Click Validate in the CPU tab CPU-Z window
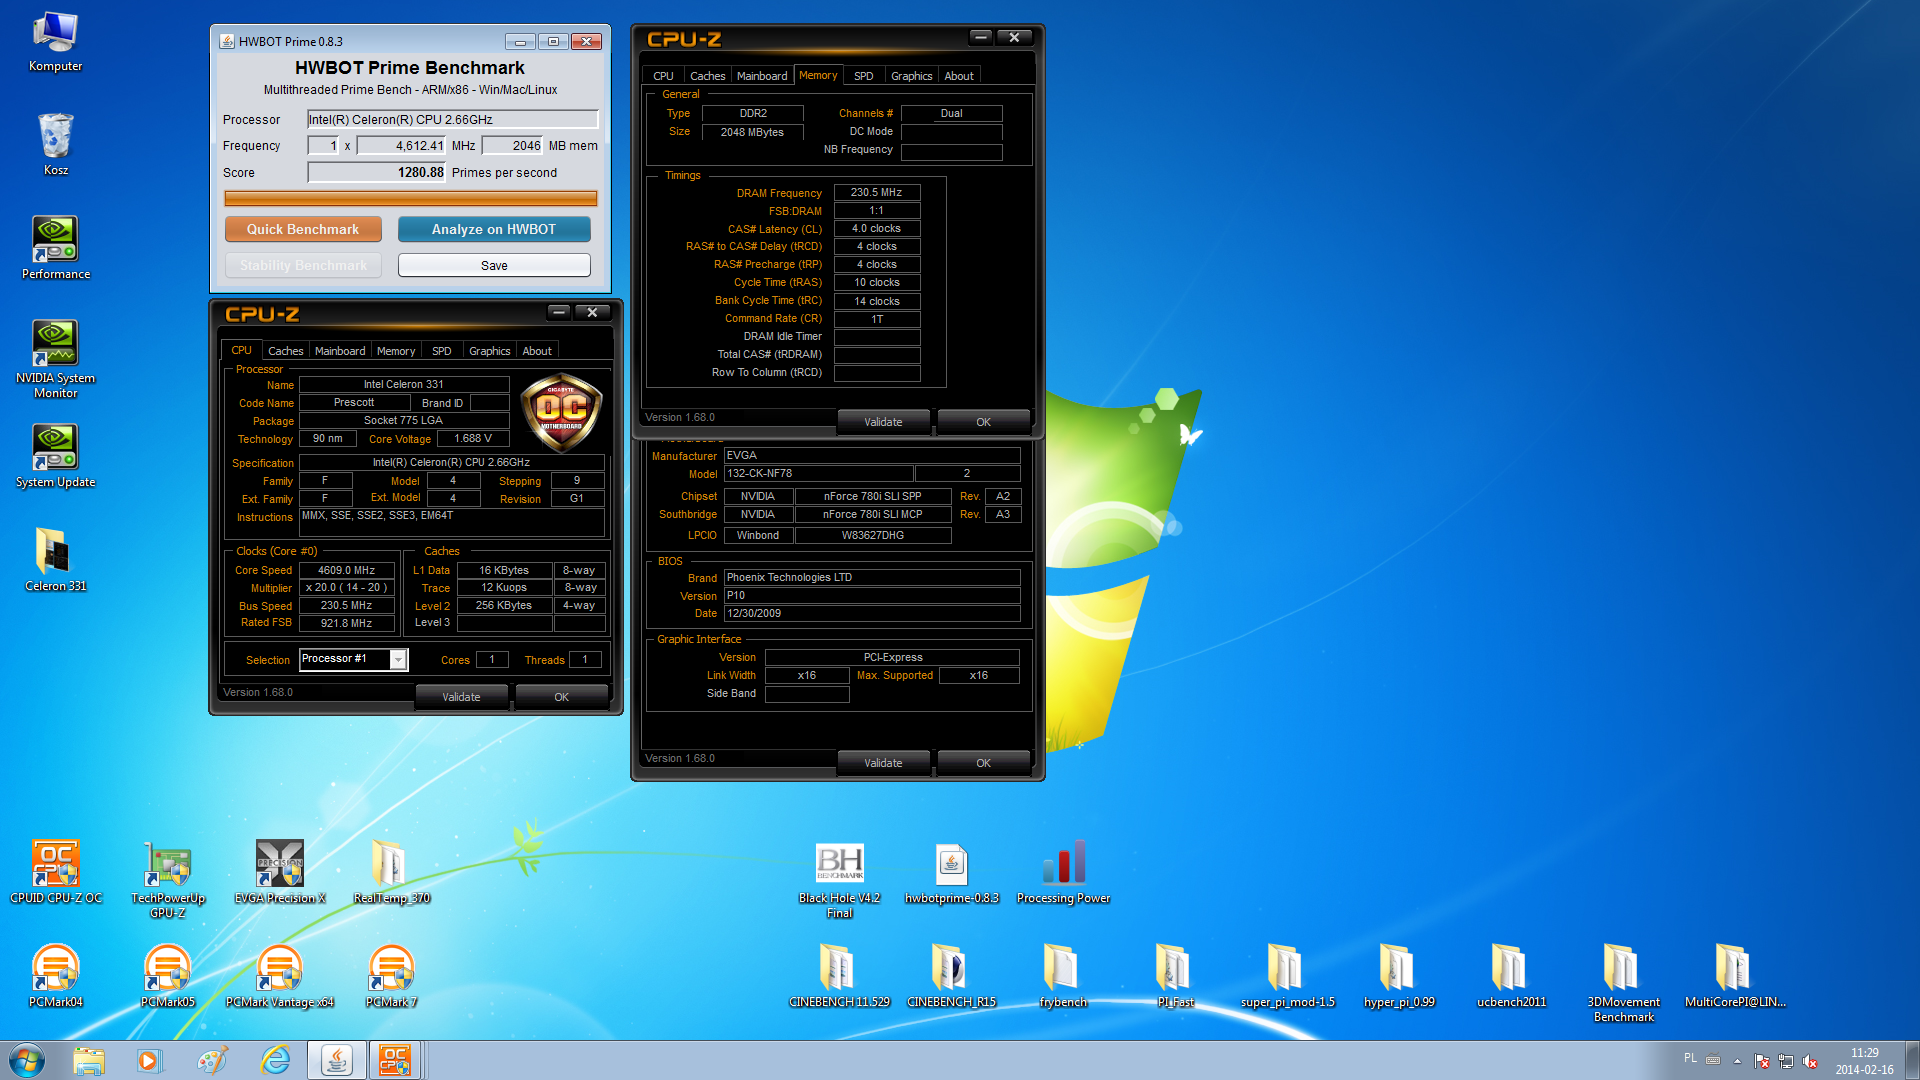Image resolution: width=1920 pixels, height=1080 pixels. [x=461, y=697]
